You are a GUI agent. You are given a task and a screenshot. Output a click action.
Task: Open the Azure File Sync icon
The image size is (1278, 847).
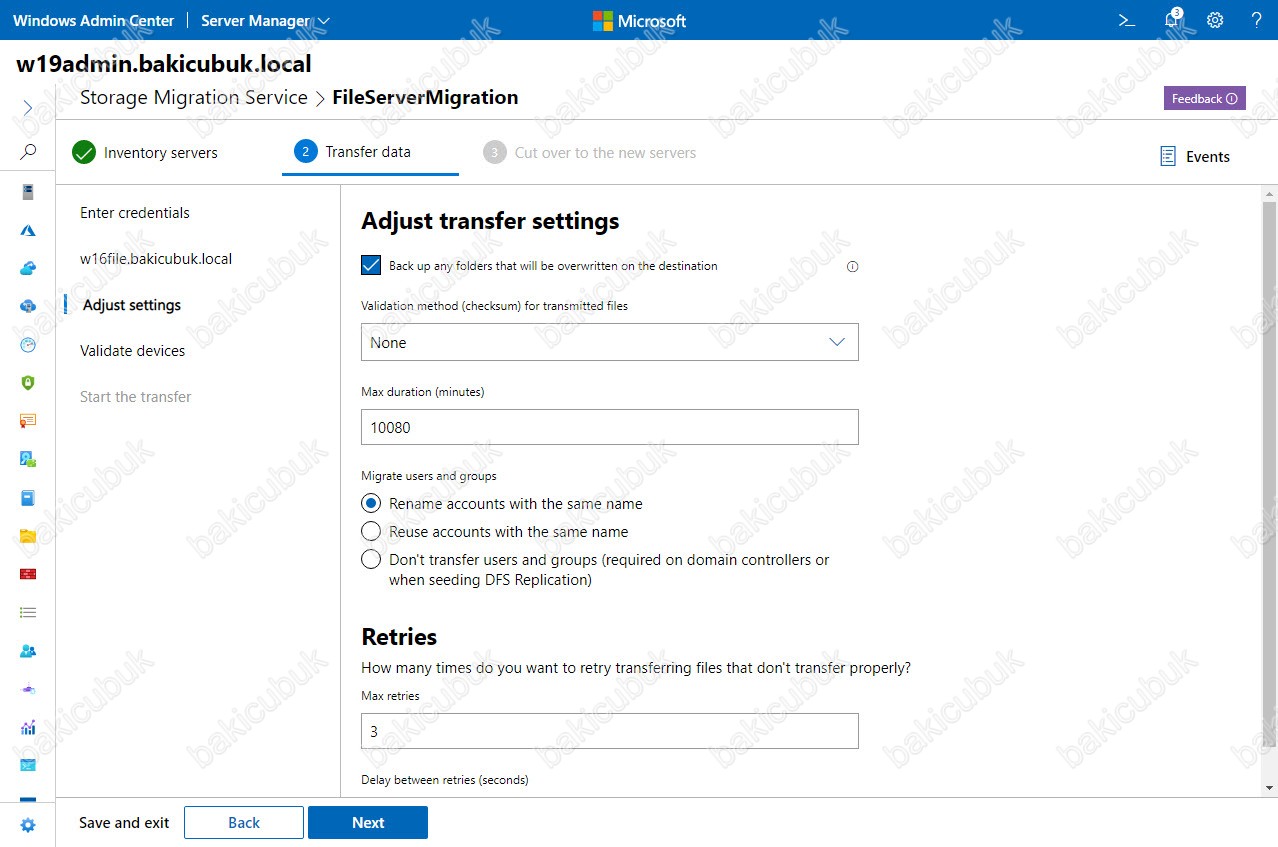point(28,306)
